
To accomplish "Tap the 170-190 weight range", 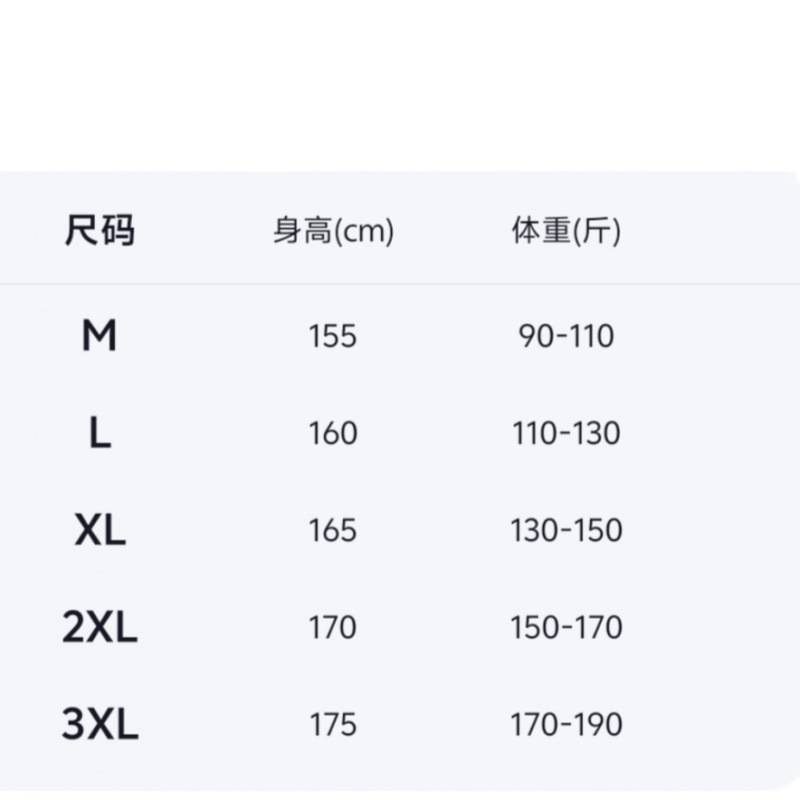I will [566, 724].
